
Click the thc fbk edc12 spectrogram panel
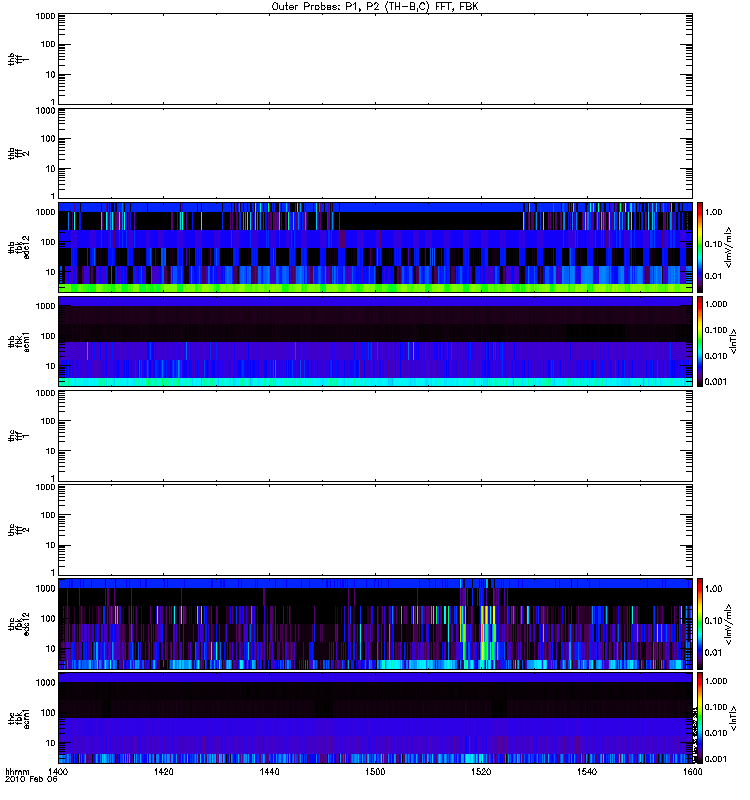coord(376,624)
